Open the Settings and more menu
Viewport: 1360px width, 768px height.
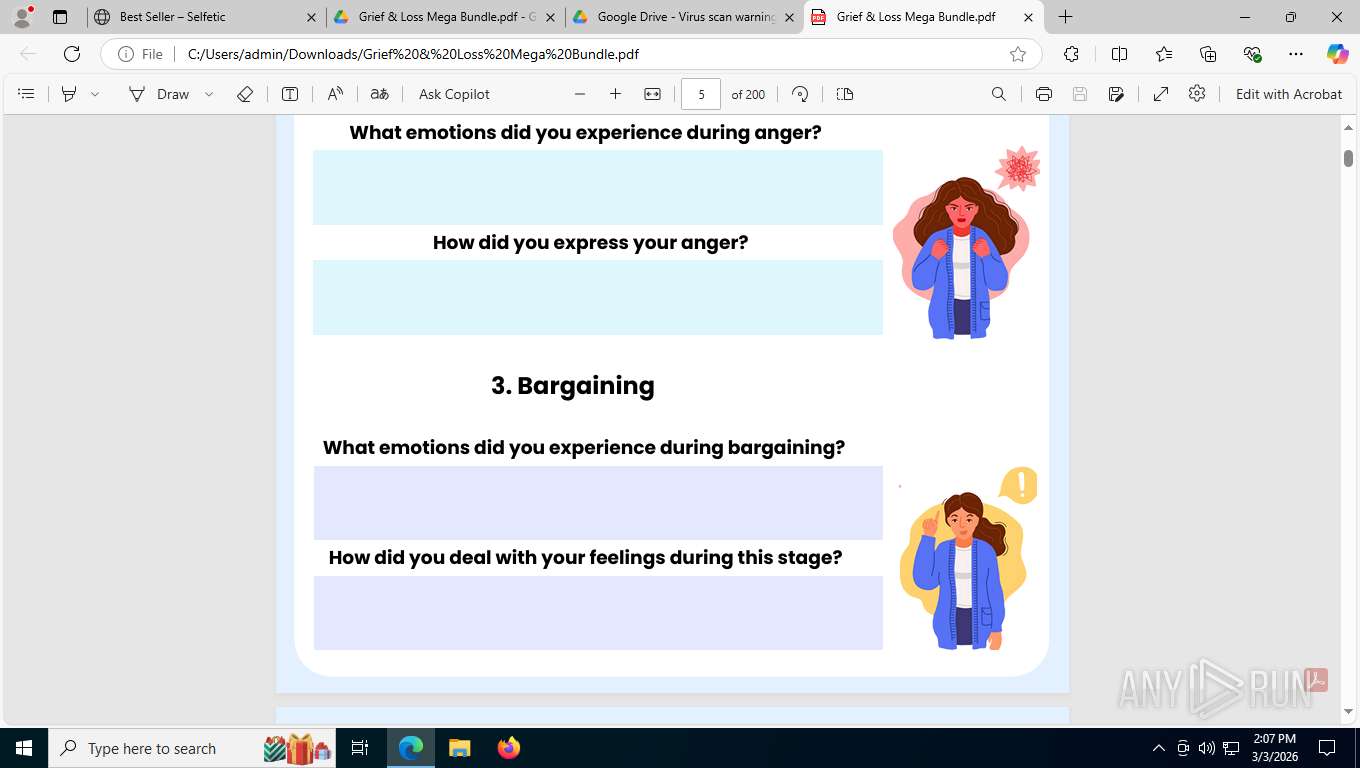point(1296,54)
